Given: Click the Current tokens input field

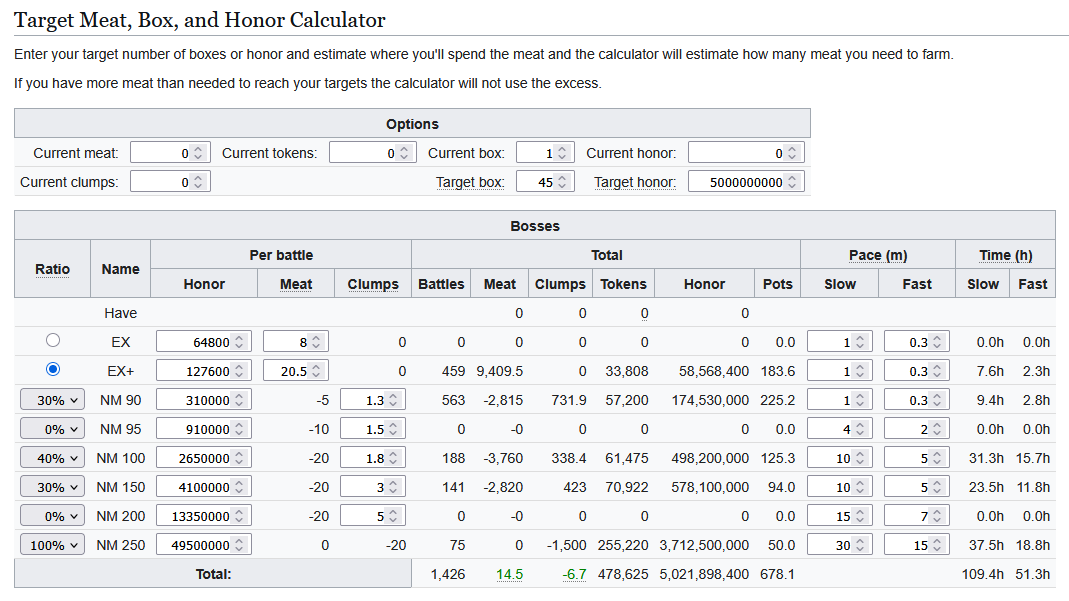Looking at the screenshot, I should click(x=372, y=153).
